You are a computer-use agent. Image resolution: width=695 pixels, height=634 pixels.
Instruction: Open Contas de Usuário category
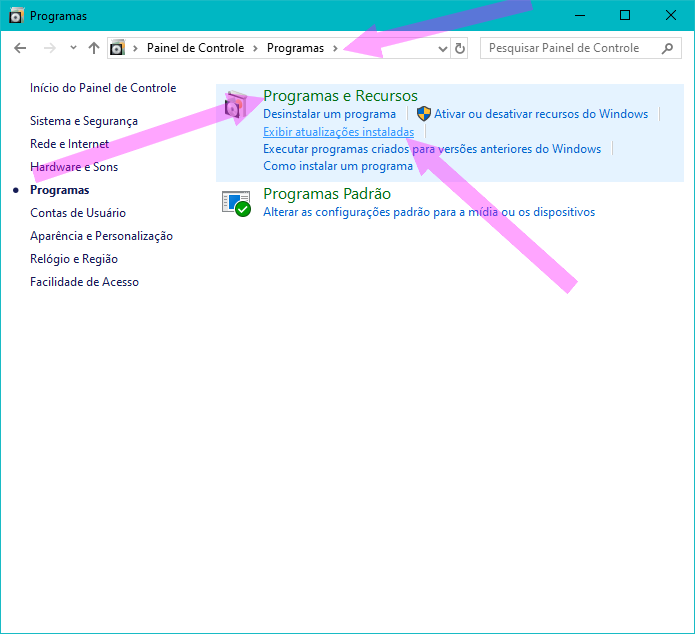[78, 213]
